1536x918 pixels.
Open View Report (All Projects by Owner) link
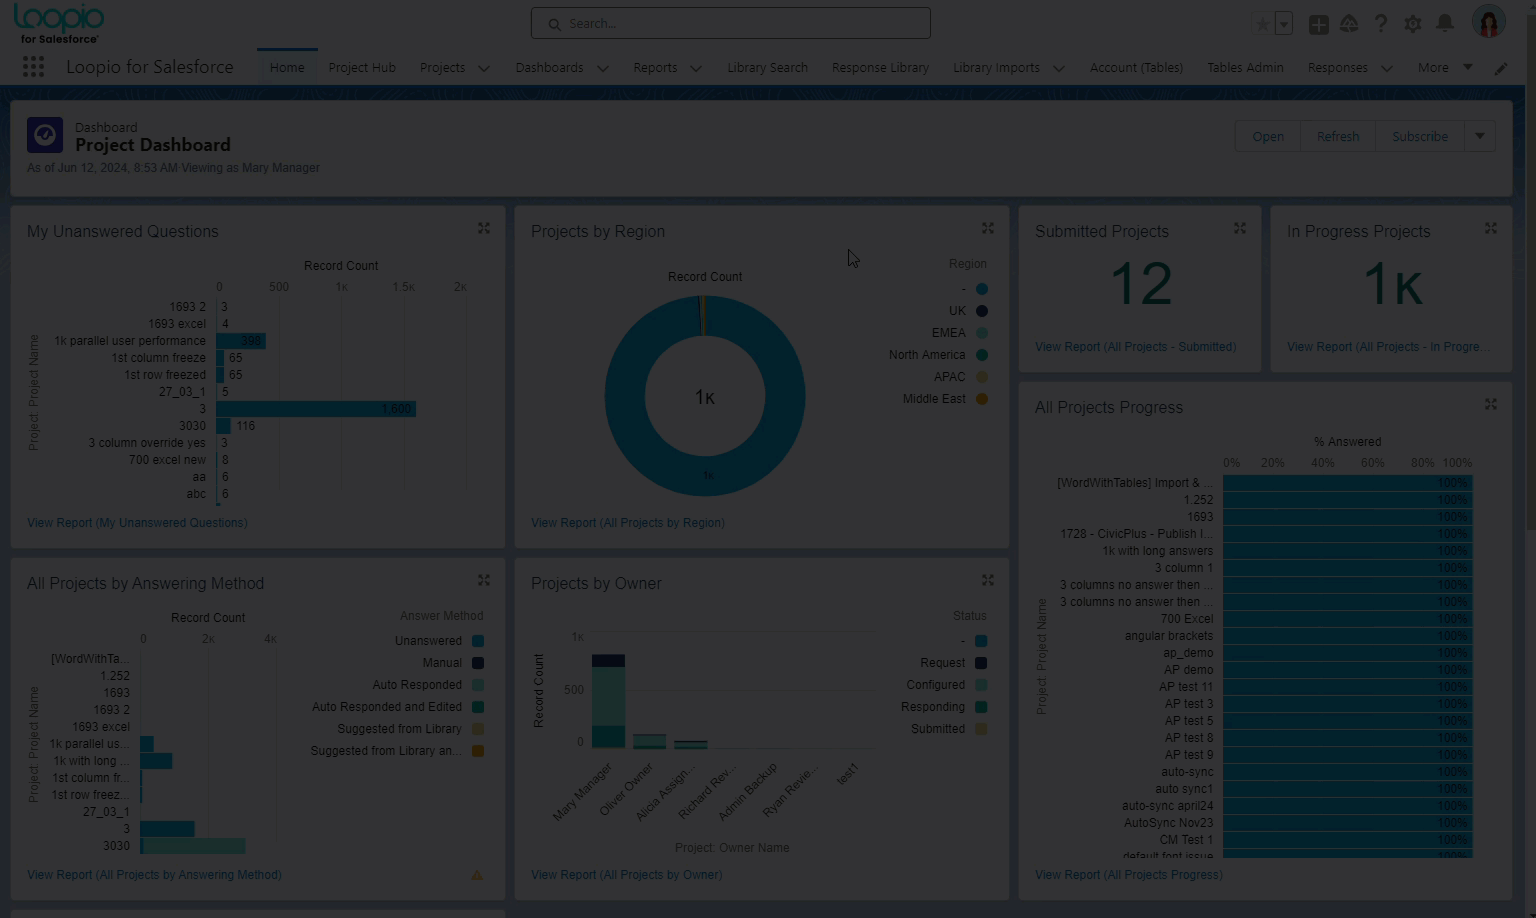point(626,875)
